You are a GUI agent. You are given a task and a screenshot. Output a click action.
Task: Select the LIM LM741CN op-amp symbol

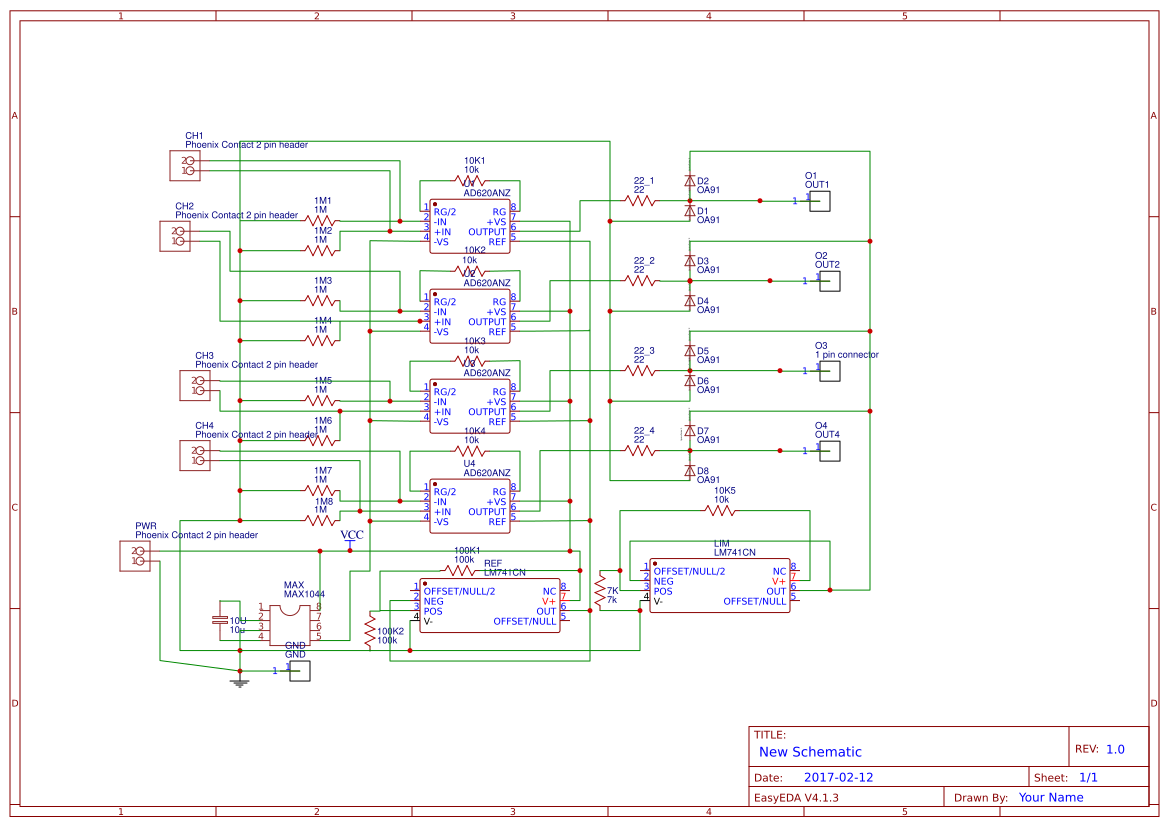tap(718, 585)
